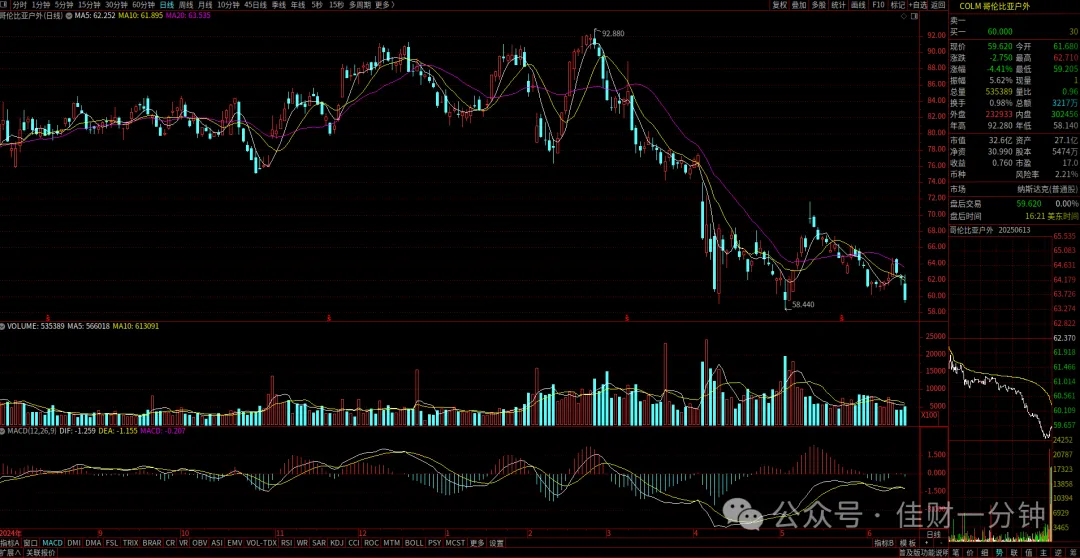Screen dimensions: 1080x558
Task: Select the OBV indicator tab
Action: [x=200, y=543]
